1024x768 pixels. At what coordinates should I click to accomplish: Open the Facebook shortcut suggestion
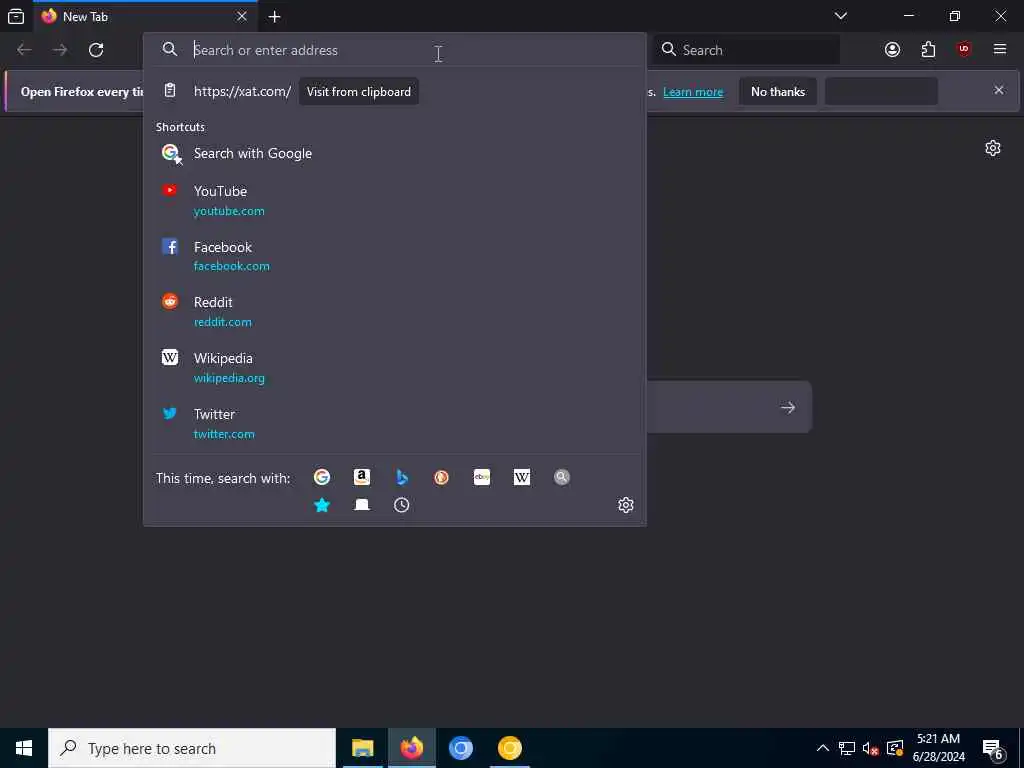click(x=394, y=256)
